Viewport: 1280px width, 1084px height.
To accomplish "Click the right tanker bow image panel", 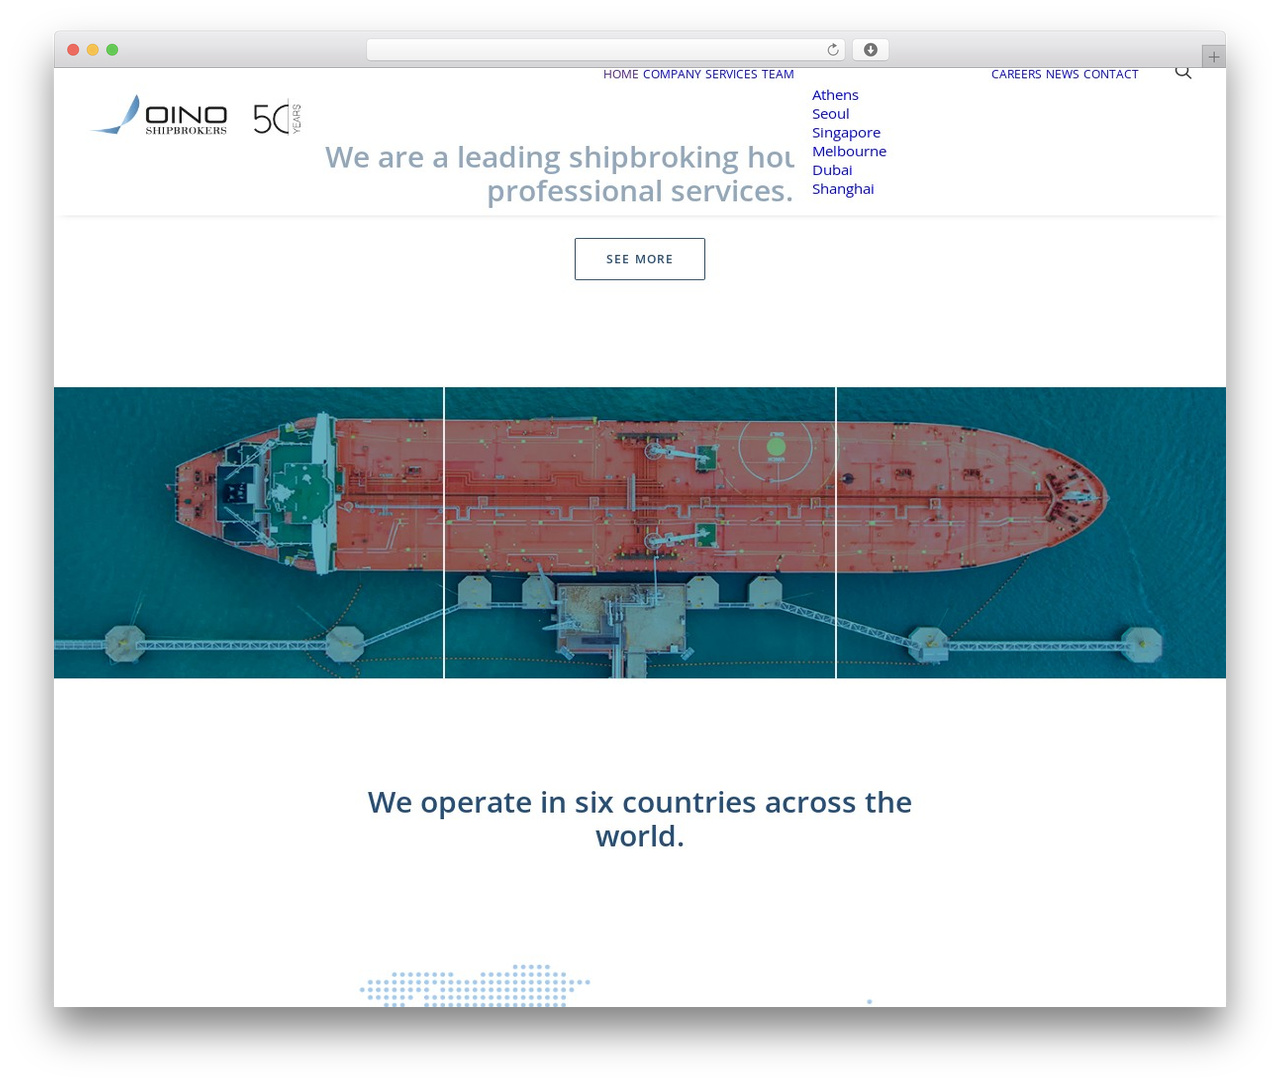I will [x=1031, y=532].
